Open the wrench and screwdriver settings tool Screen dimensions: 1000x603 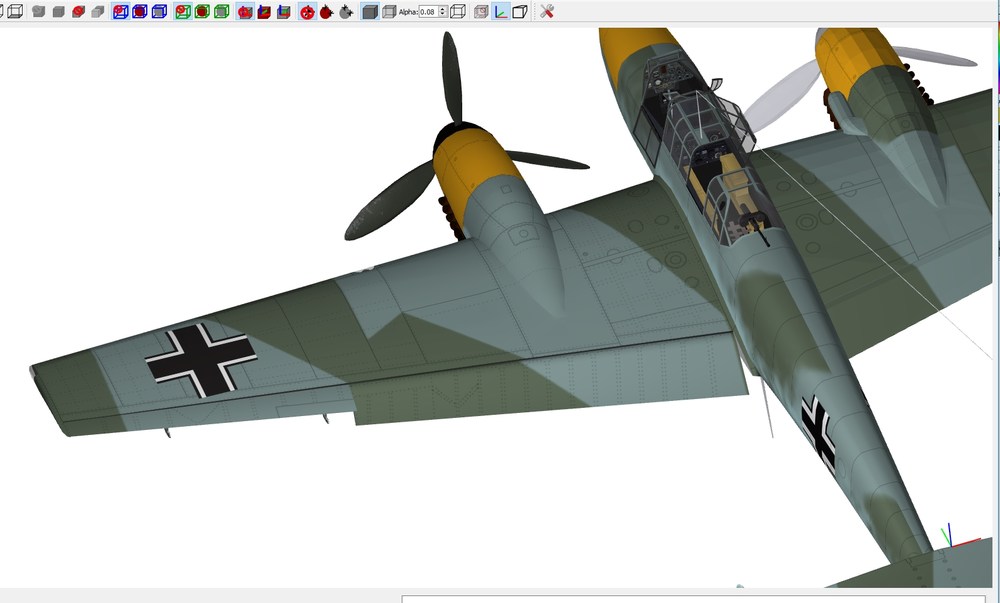547,11
